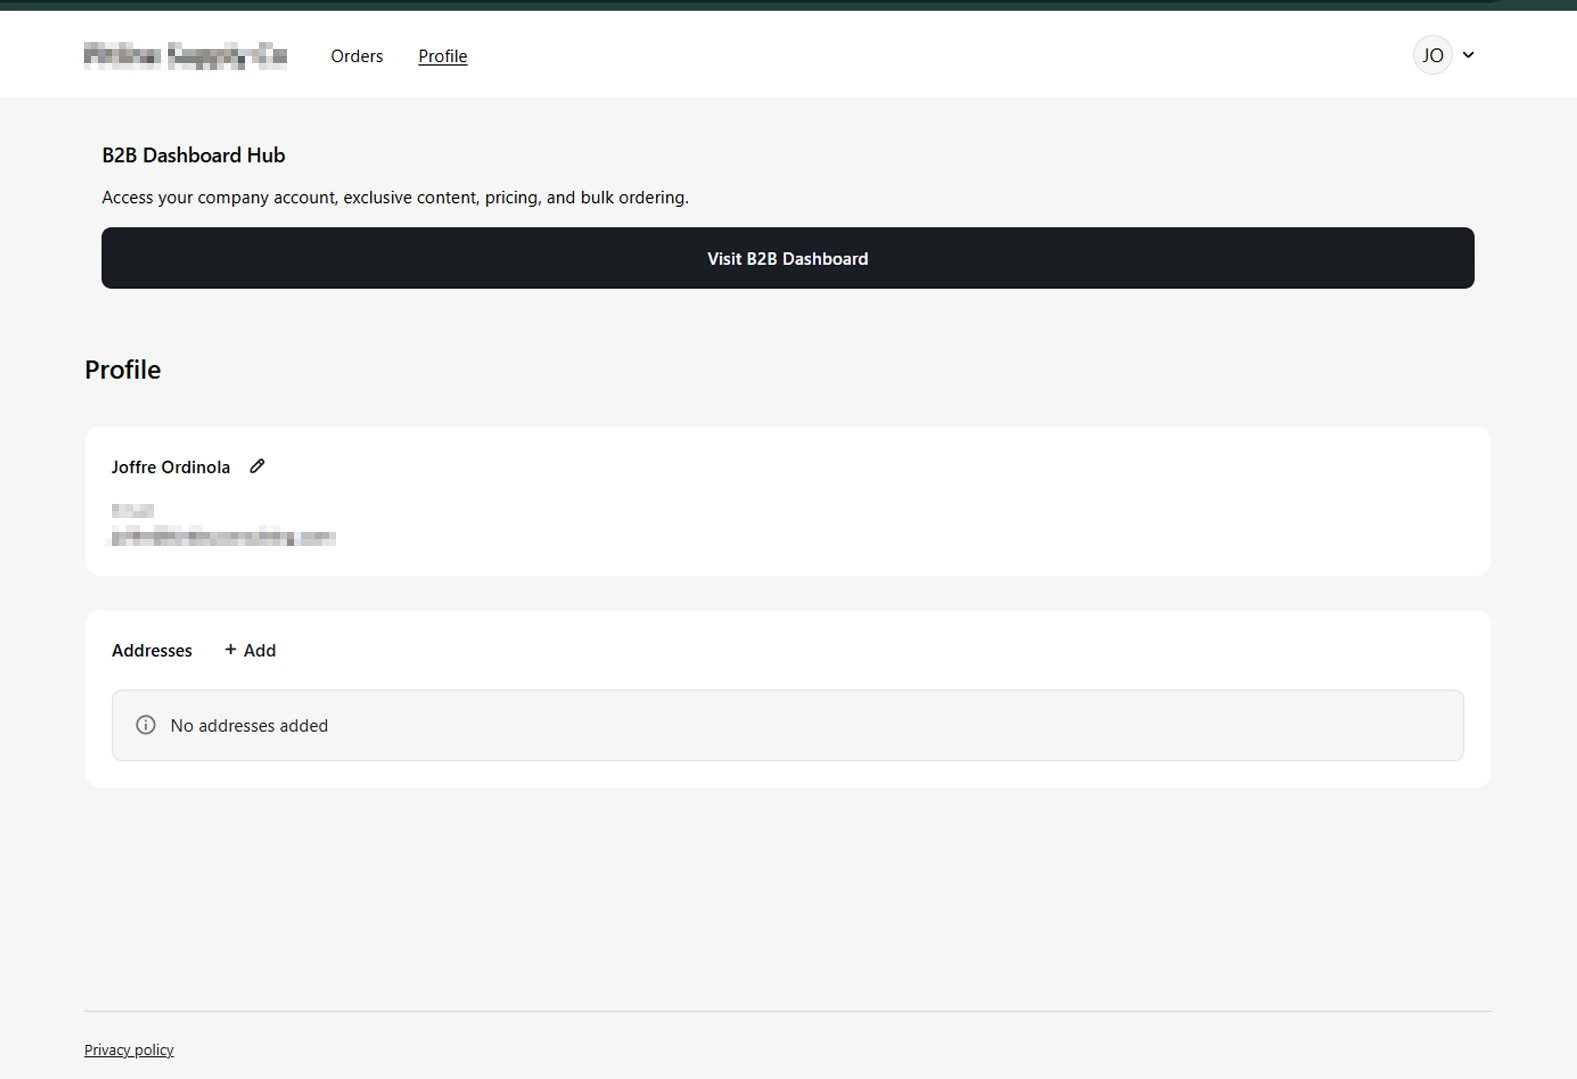Click the blurred label above the email address
Screen dimensions: 1577x1079
click(132, 511)
